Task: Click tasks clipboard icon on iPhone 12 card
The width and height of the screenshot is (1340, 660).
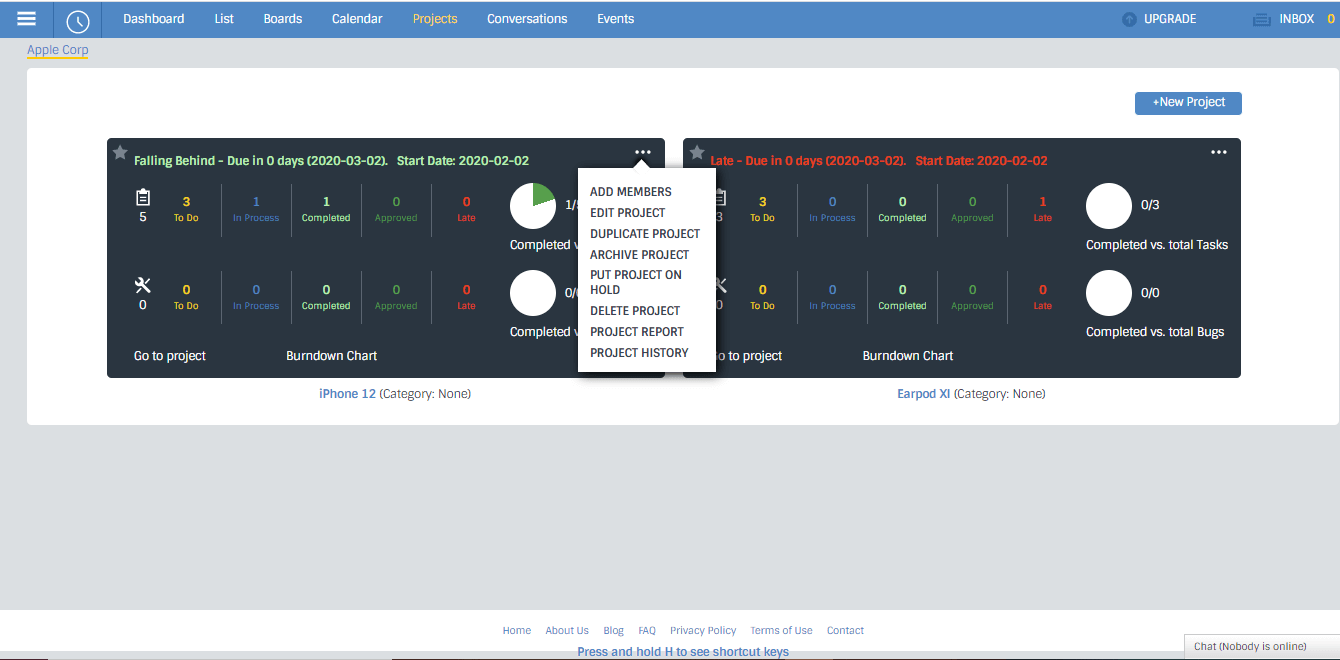Action: click(142, 197)
